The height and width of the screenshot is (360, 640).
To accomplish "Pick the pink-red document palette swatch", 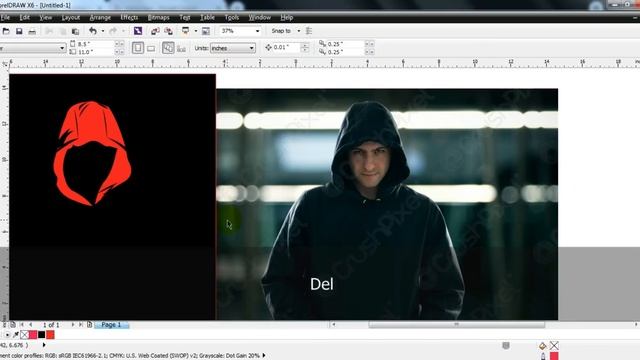I will pos(33,335).
